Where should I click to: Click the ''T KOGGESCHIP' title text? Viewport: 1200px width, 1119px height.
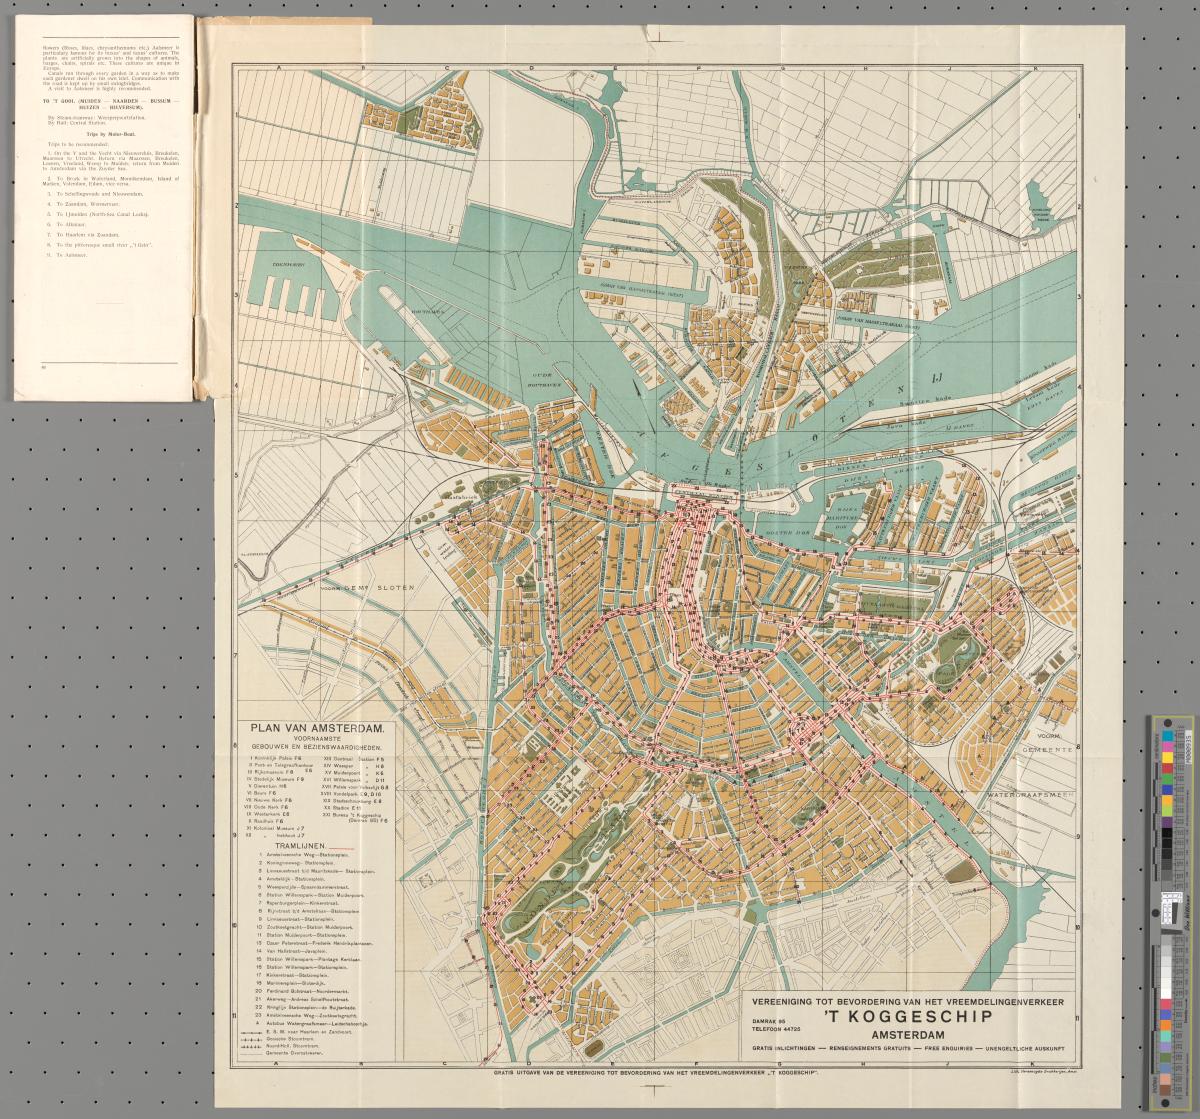click(906, 1016)
